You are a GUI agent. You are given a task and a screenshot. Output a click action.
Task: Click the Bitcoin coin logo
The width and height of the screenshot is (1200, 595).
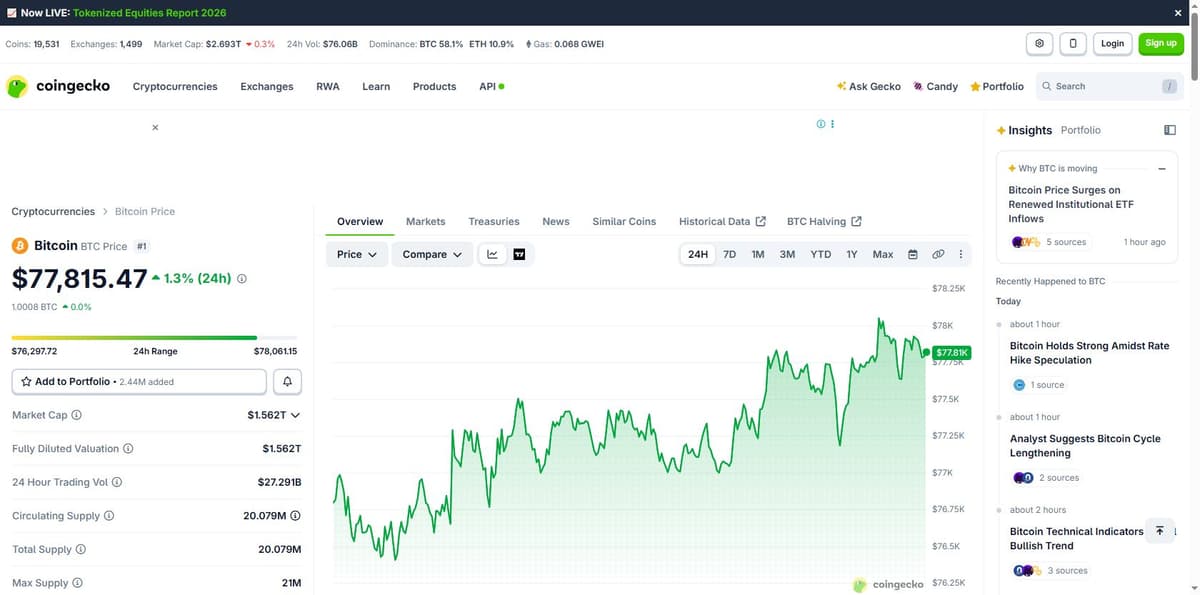19,245
